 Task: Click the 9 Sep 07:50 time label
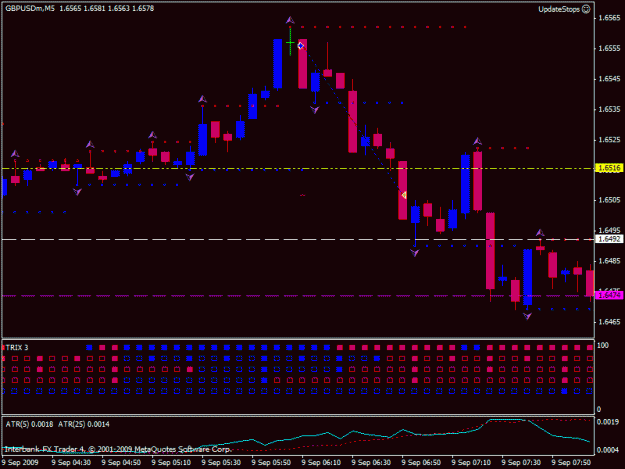[x=571, y=463]
